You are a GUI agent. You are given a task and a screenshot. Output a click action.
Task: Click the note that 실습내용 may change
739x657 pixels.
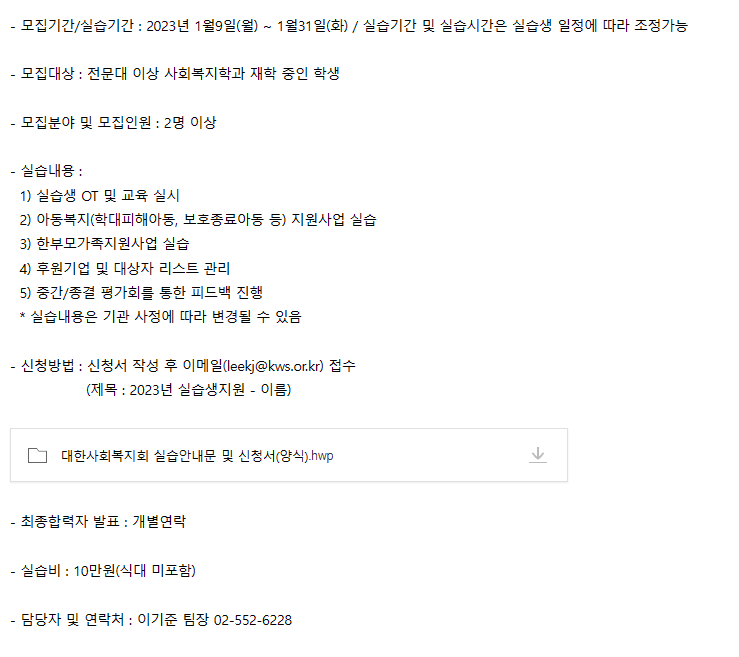coord(160,317)
